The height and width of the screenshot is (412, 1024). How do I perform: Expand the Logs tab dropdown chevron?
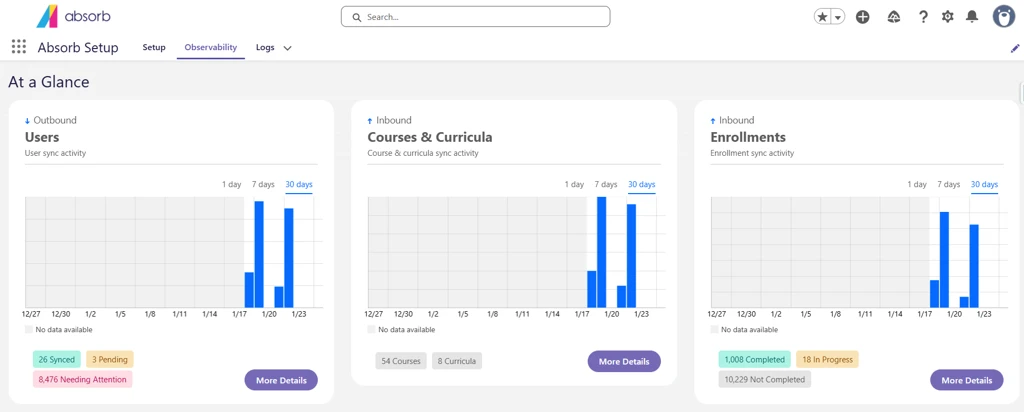287,48
